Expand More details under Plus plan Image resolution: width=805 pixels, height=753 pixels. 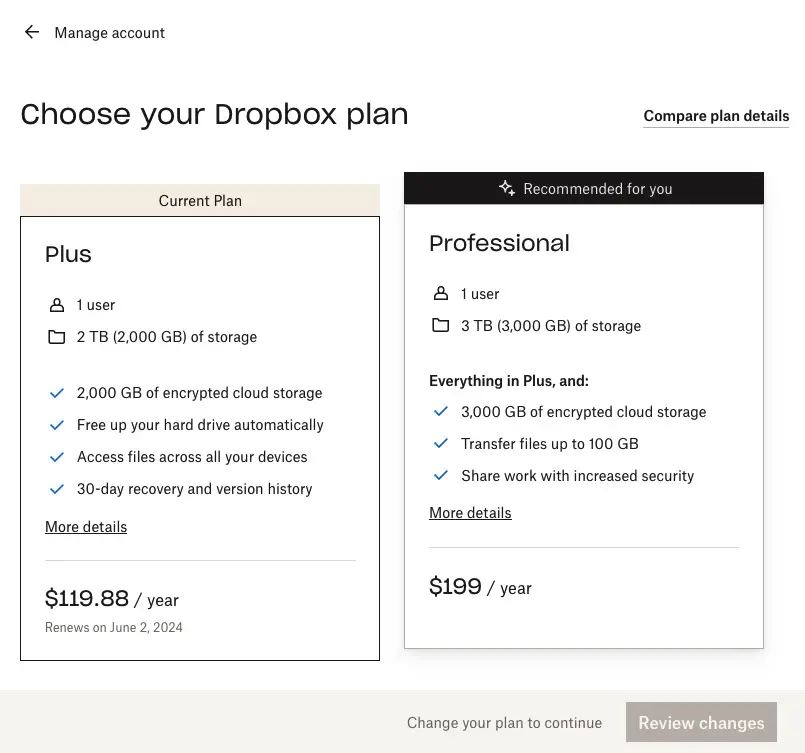[86, 527]
